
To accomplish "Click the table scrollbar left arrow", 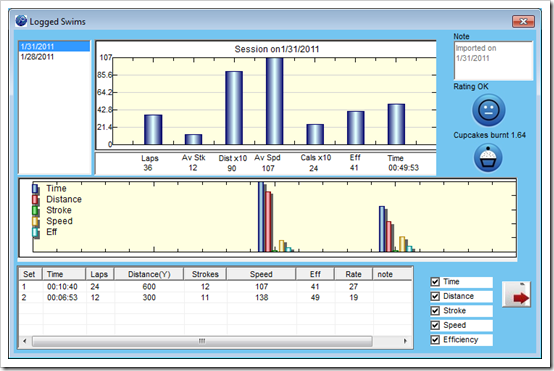I will pos(25,341).
